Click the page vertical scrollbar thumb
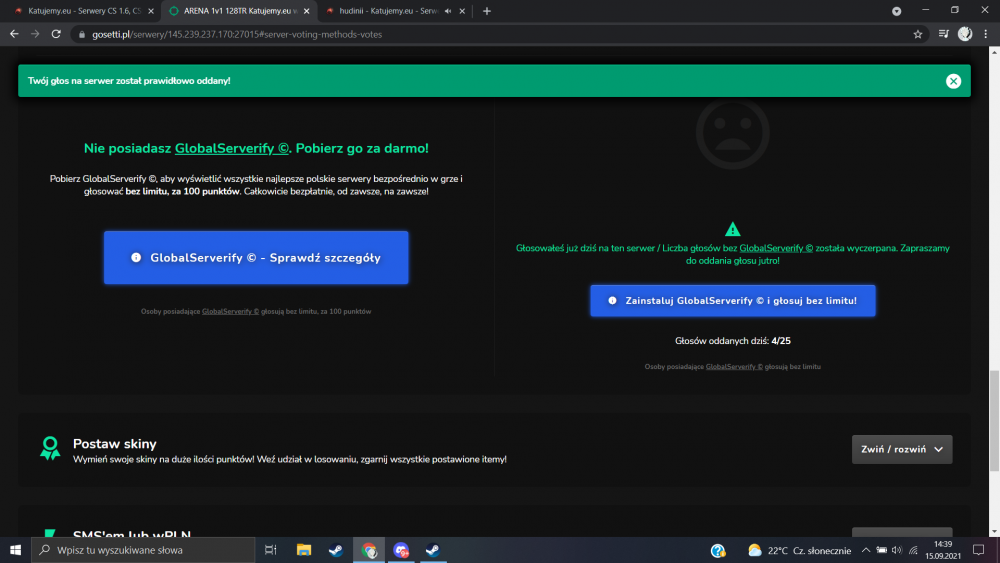The width and height of the screenshot is (1000, 563). 994,421
